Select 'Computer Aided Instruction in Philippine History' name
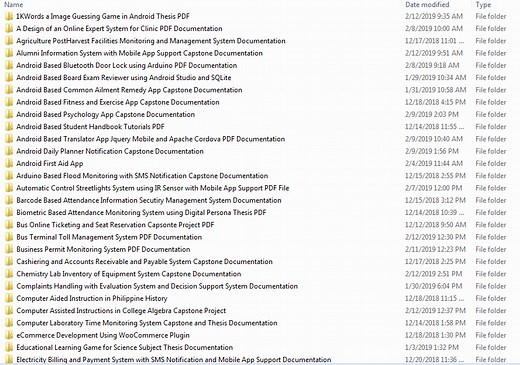The image size is (520, 365). 92,299
